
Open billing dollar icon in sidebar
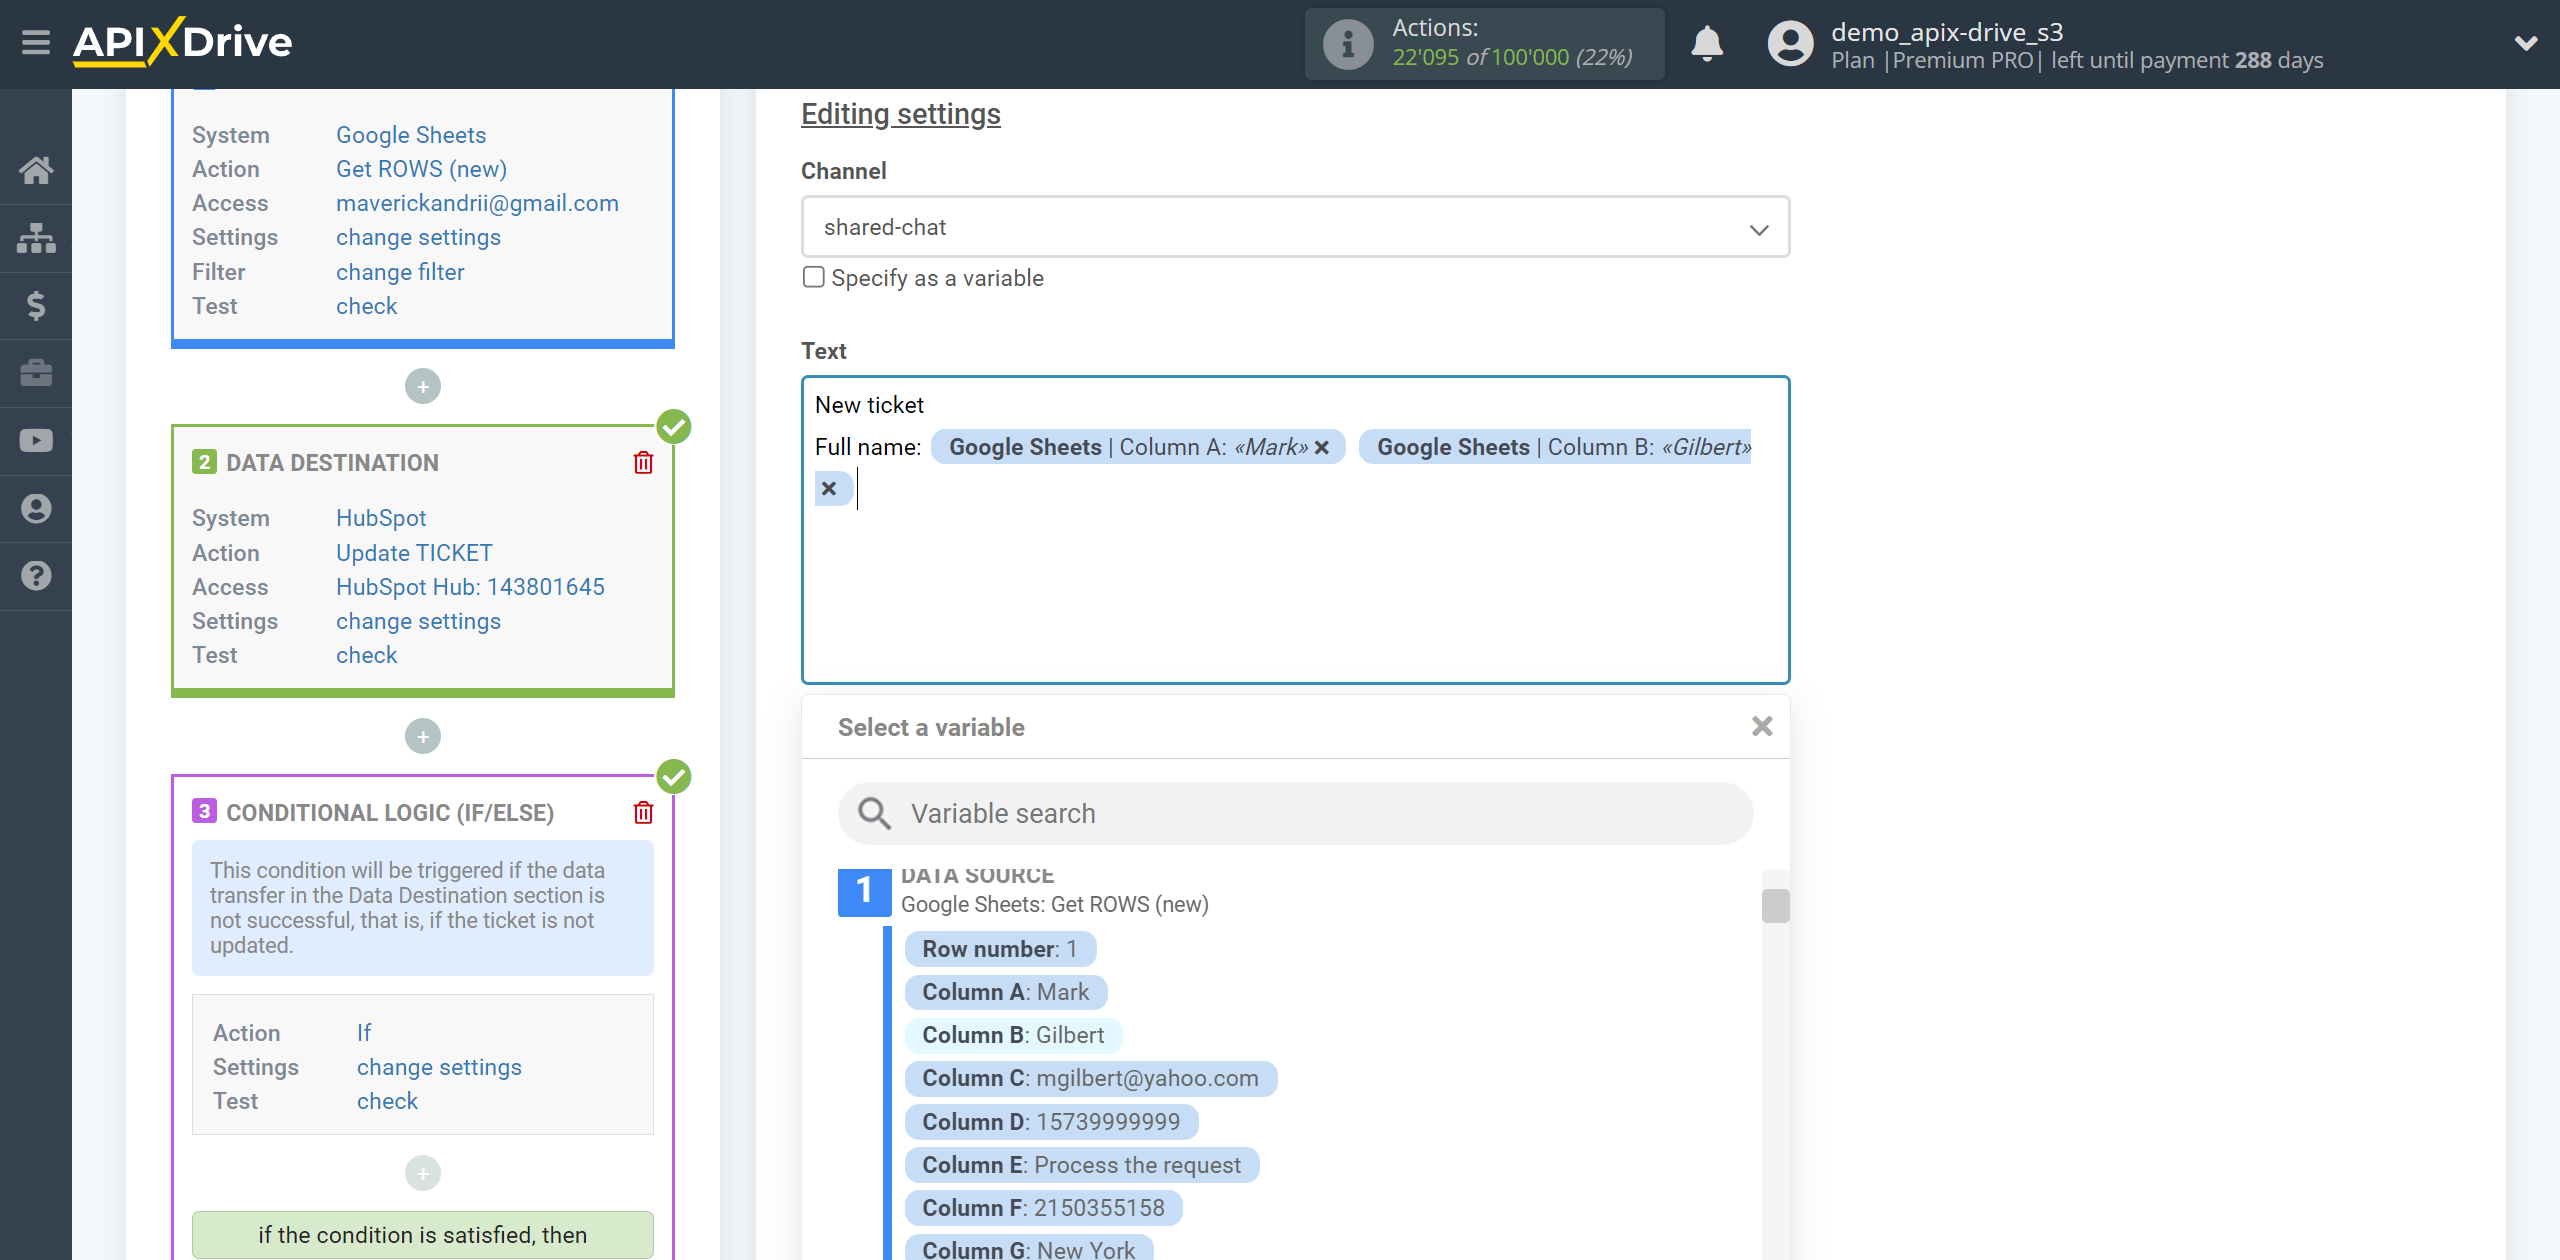[x=36, y=305]
